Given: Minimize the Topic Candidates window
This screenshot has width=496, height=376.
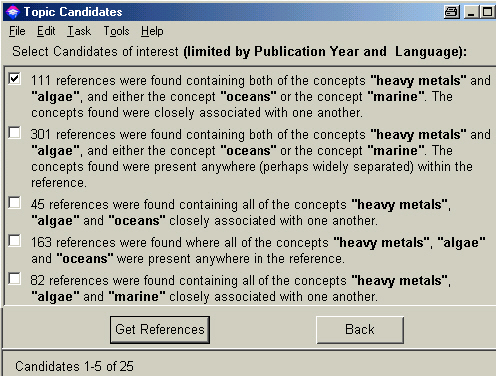Looking at the screenshot, I should (471, 12).
